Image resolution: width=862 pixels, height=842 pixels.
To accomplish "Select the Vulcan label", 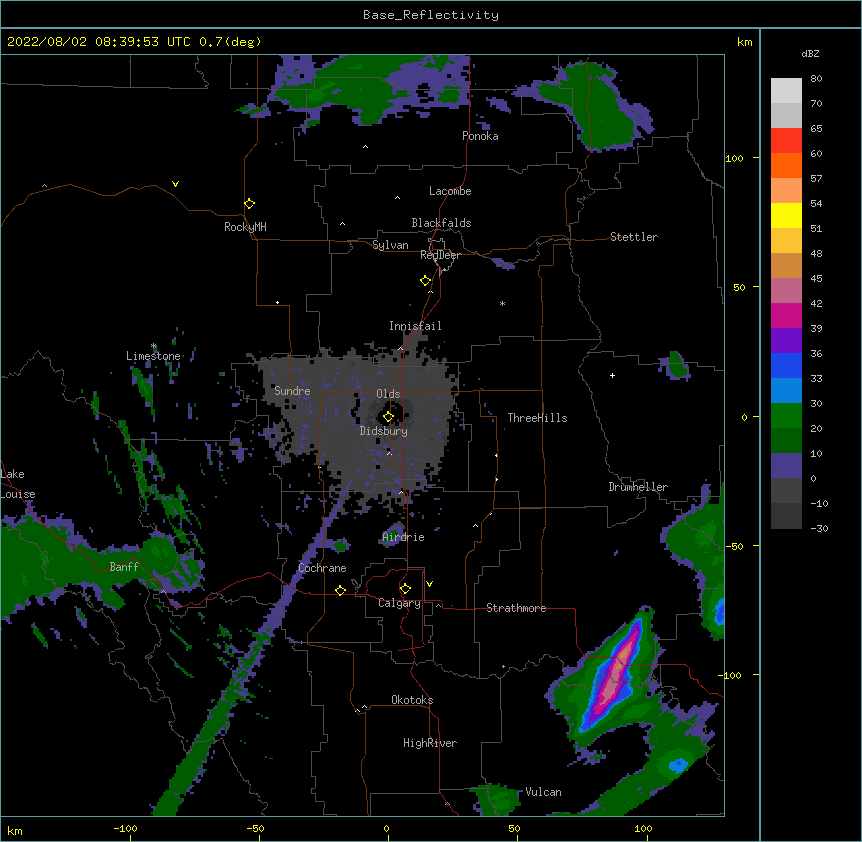I will pyautogui.click(x=544, y=792).
